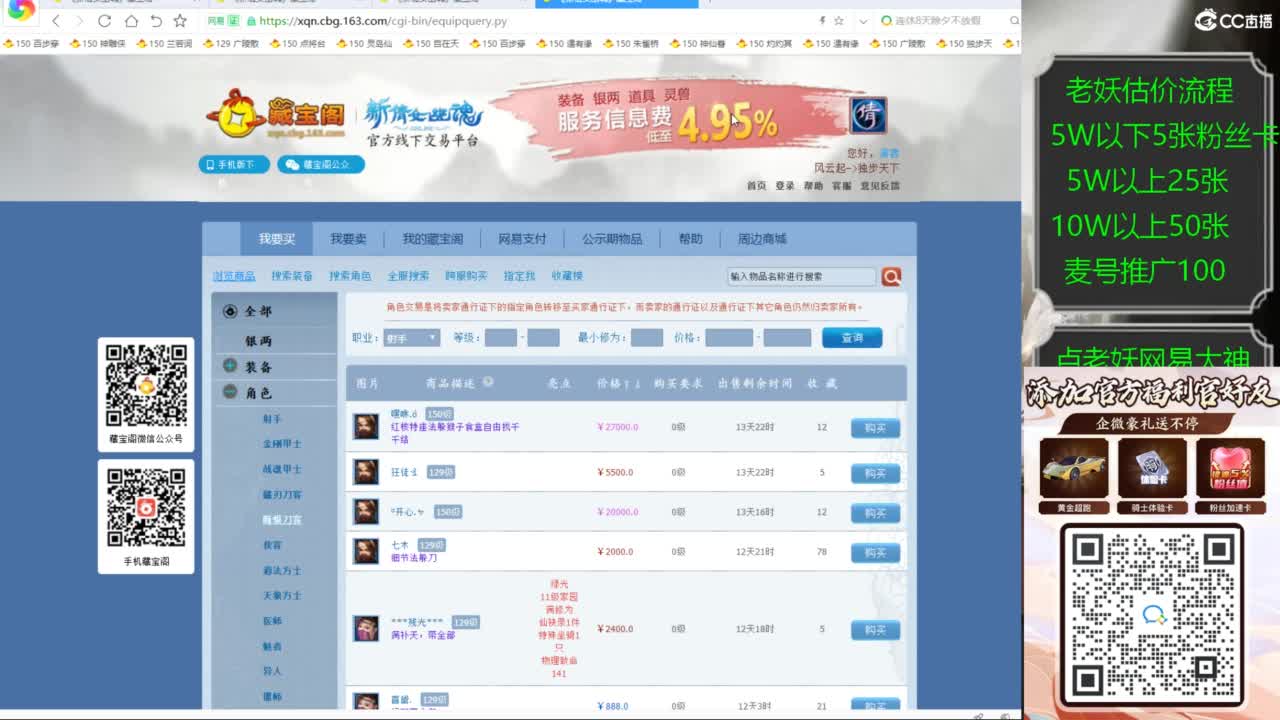The image size is (1280, 720).
Task: Click the lightning bolt icon in the address bar
Action: [822, 20]
